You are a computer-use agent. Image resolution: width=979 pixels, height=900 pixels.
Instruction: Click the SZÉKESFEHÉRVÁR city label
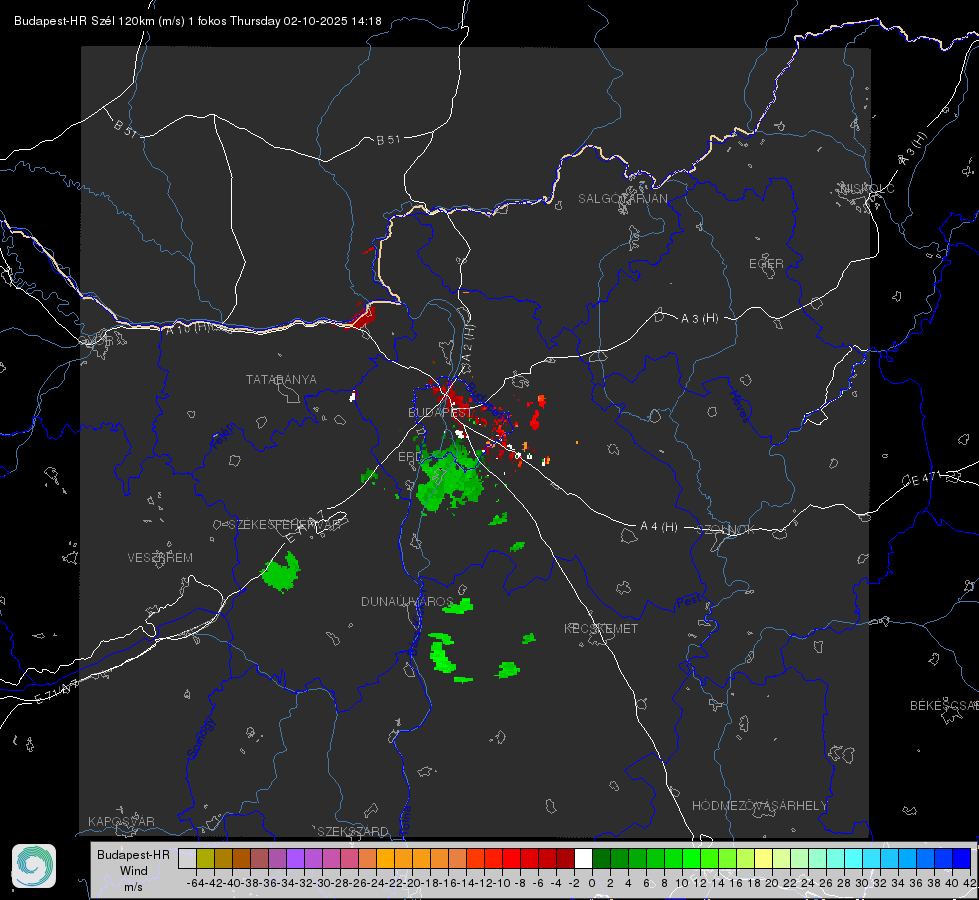284,524
